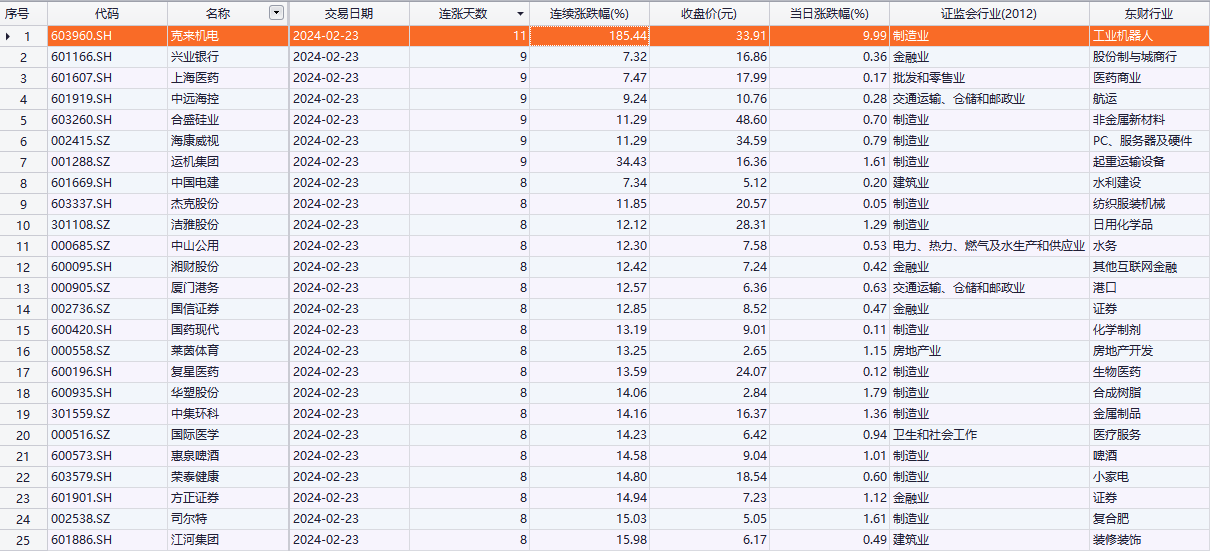
Task: Click the 交易日期 column header
Action: (x=349, y=14)
